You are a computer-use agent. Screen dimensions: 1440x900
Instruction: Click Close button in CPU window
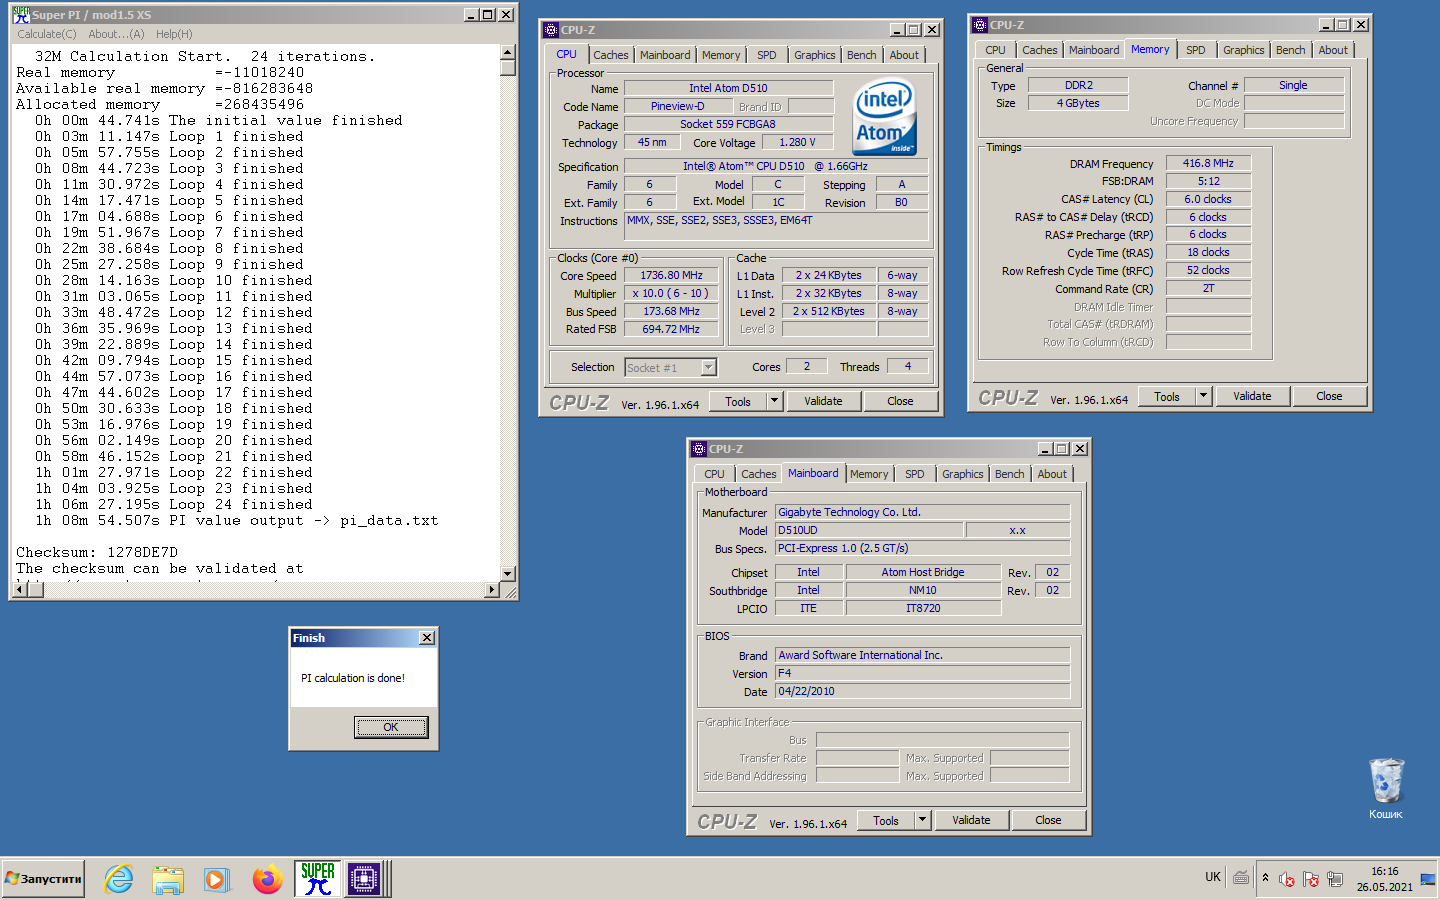pyautogui.click(x=900, y=401)
